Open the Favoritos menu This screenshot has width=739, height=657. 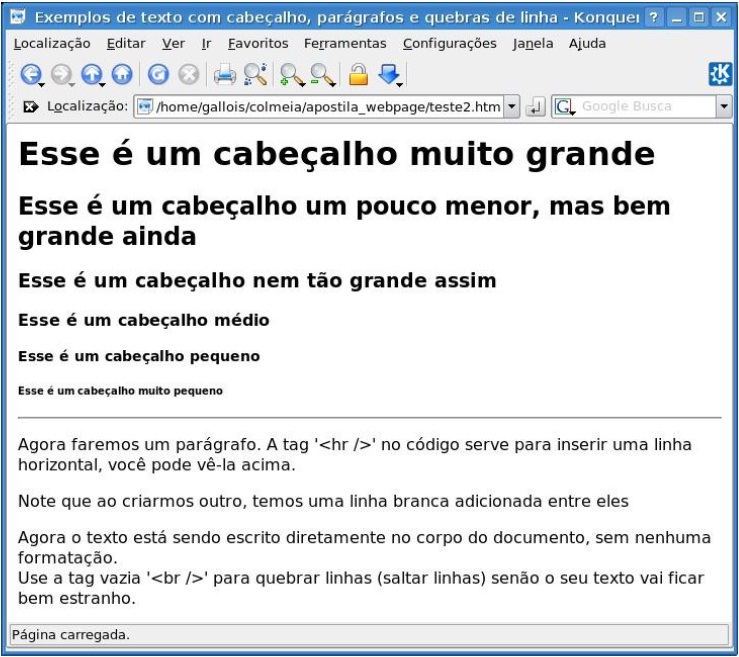[258, 44]
